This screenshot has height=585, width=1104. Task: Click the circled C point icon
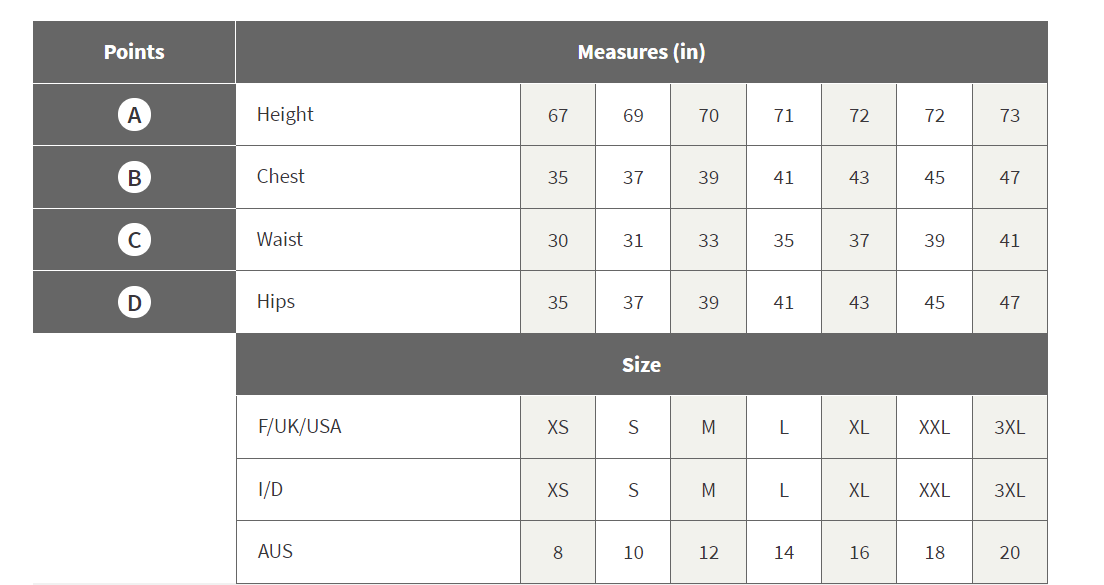coord(134,240)
